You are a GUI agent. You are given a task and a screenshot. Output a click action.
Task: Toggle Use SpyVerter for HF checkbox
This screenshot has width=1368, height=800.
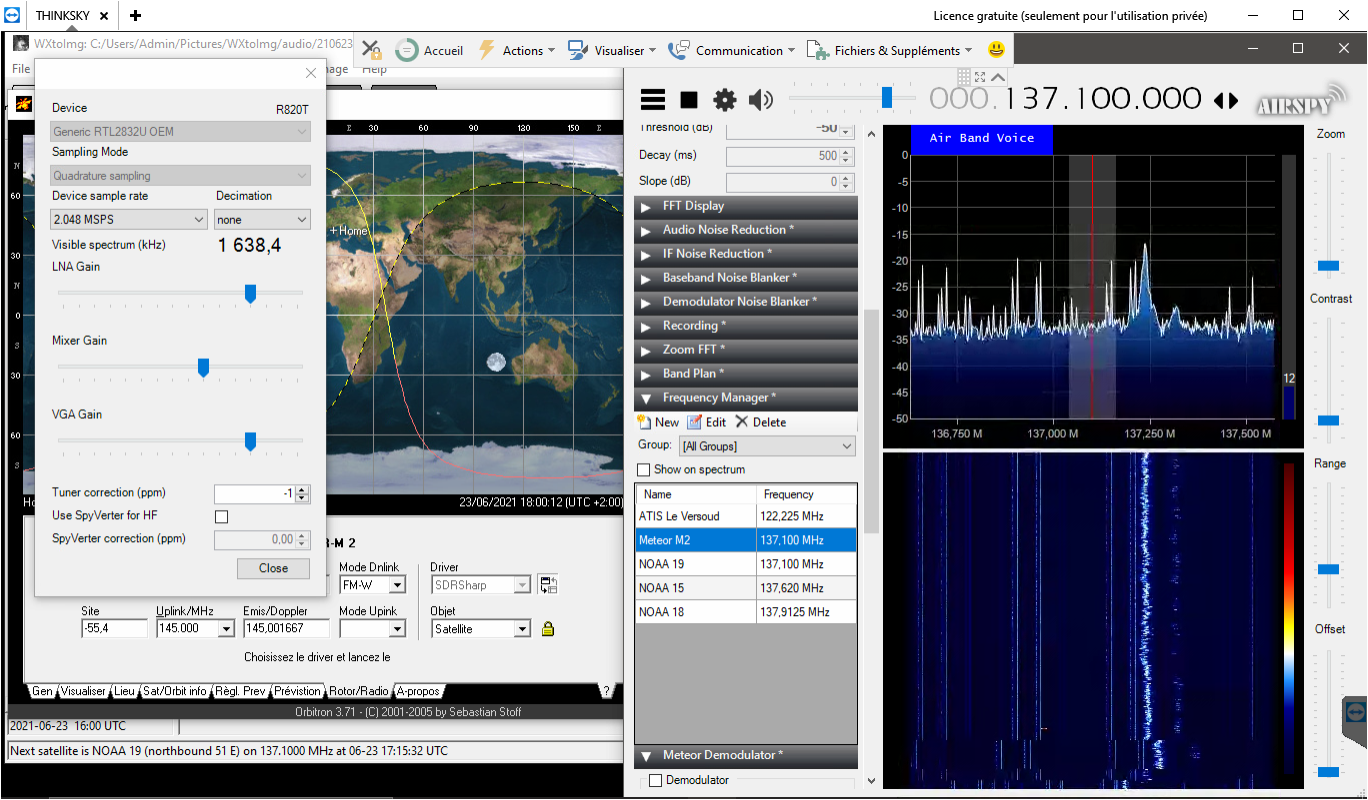click(222, 516)
